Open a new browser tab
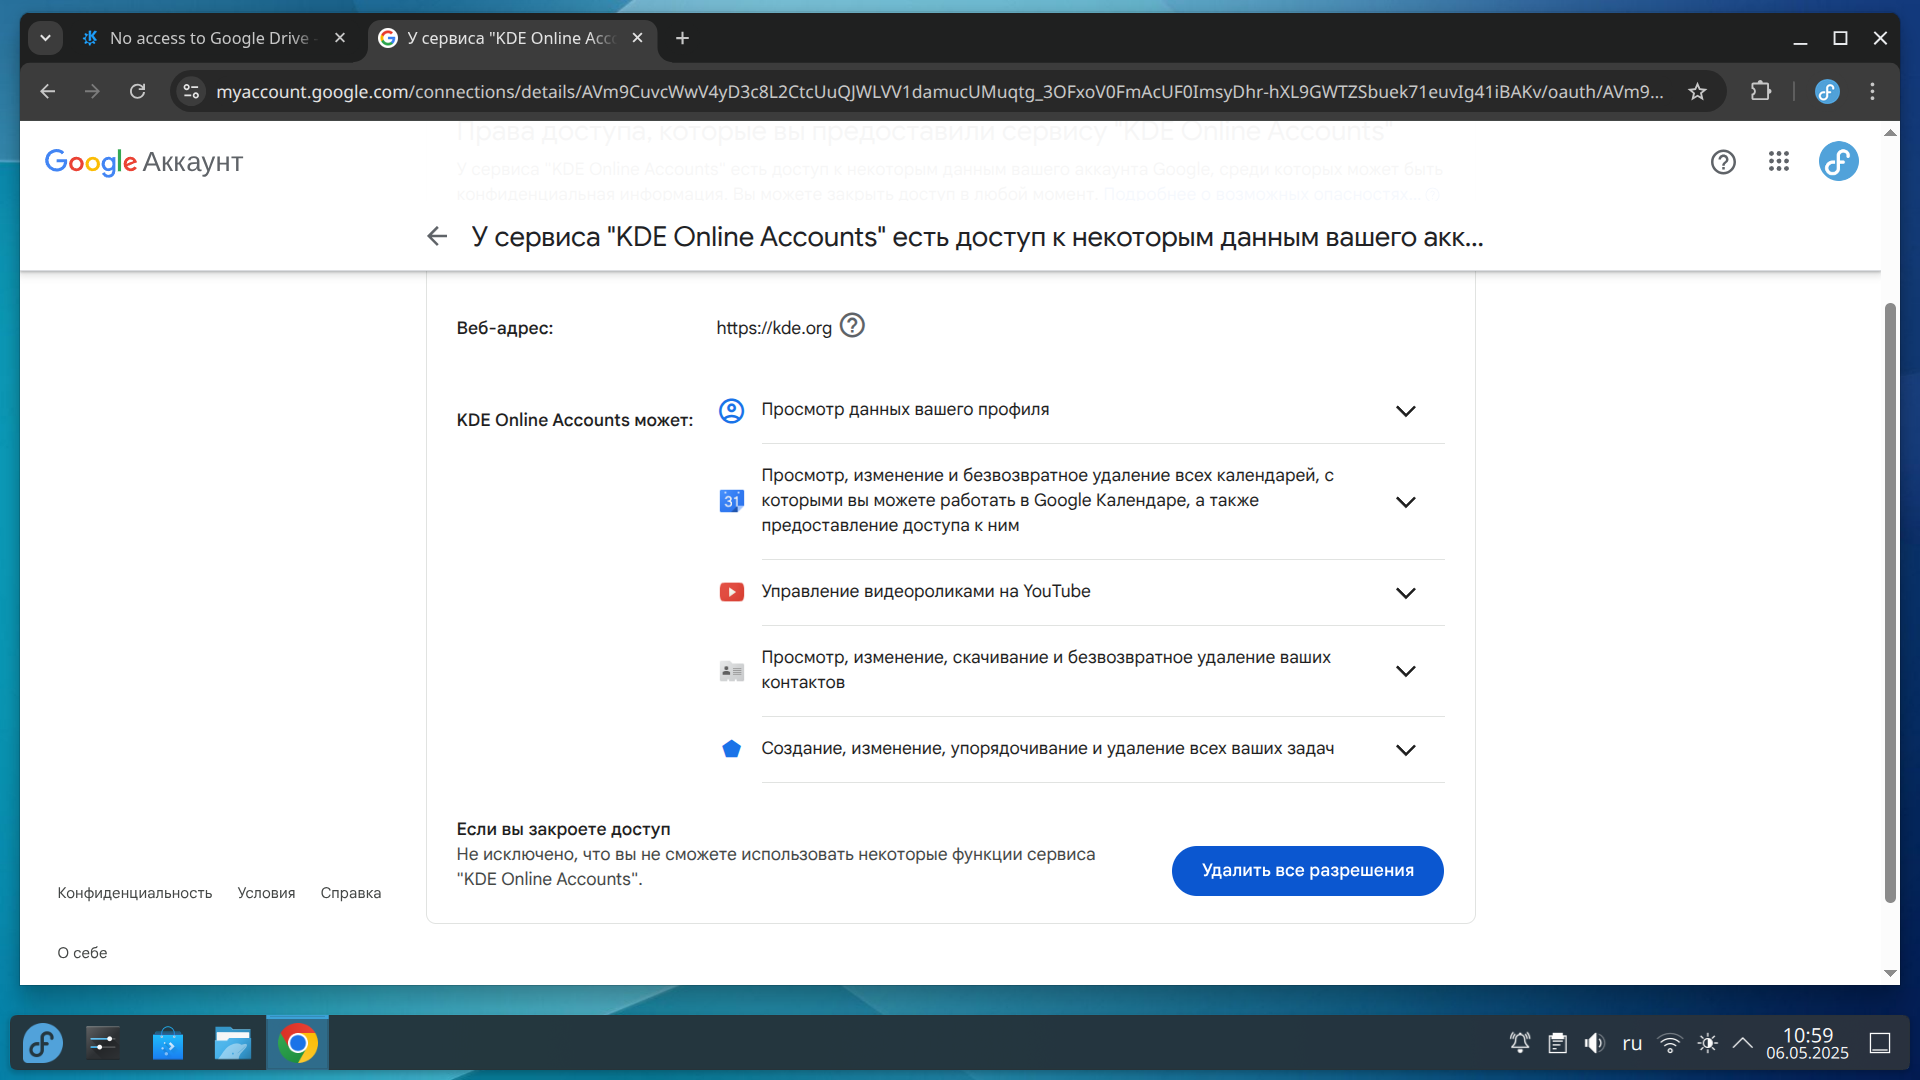The image size is (1920, 1080). pyautogui.click(x=682, y=38)
